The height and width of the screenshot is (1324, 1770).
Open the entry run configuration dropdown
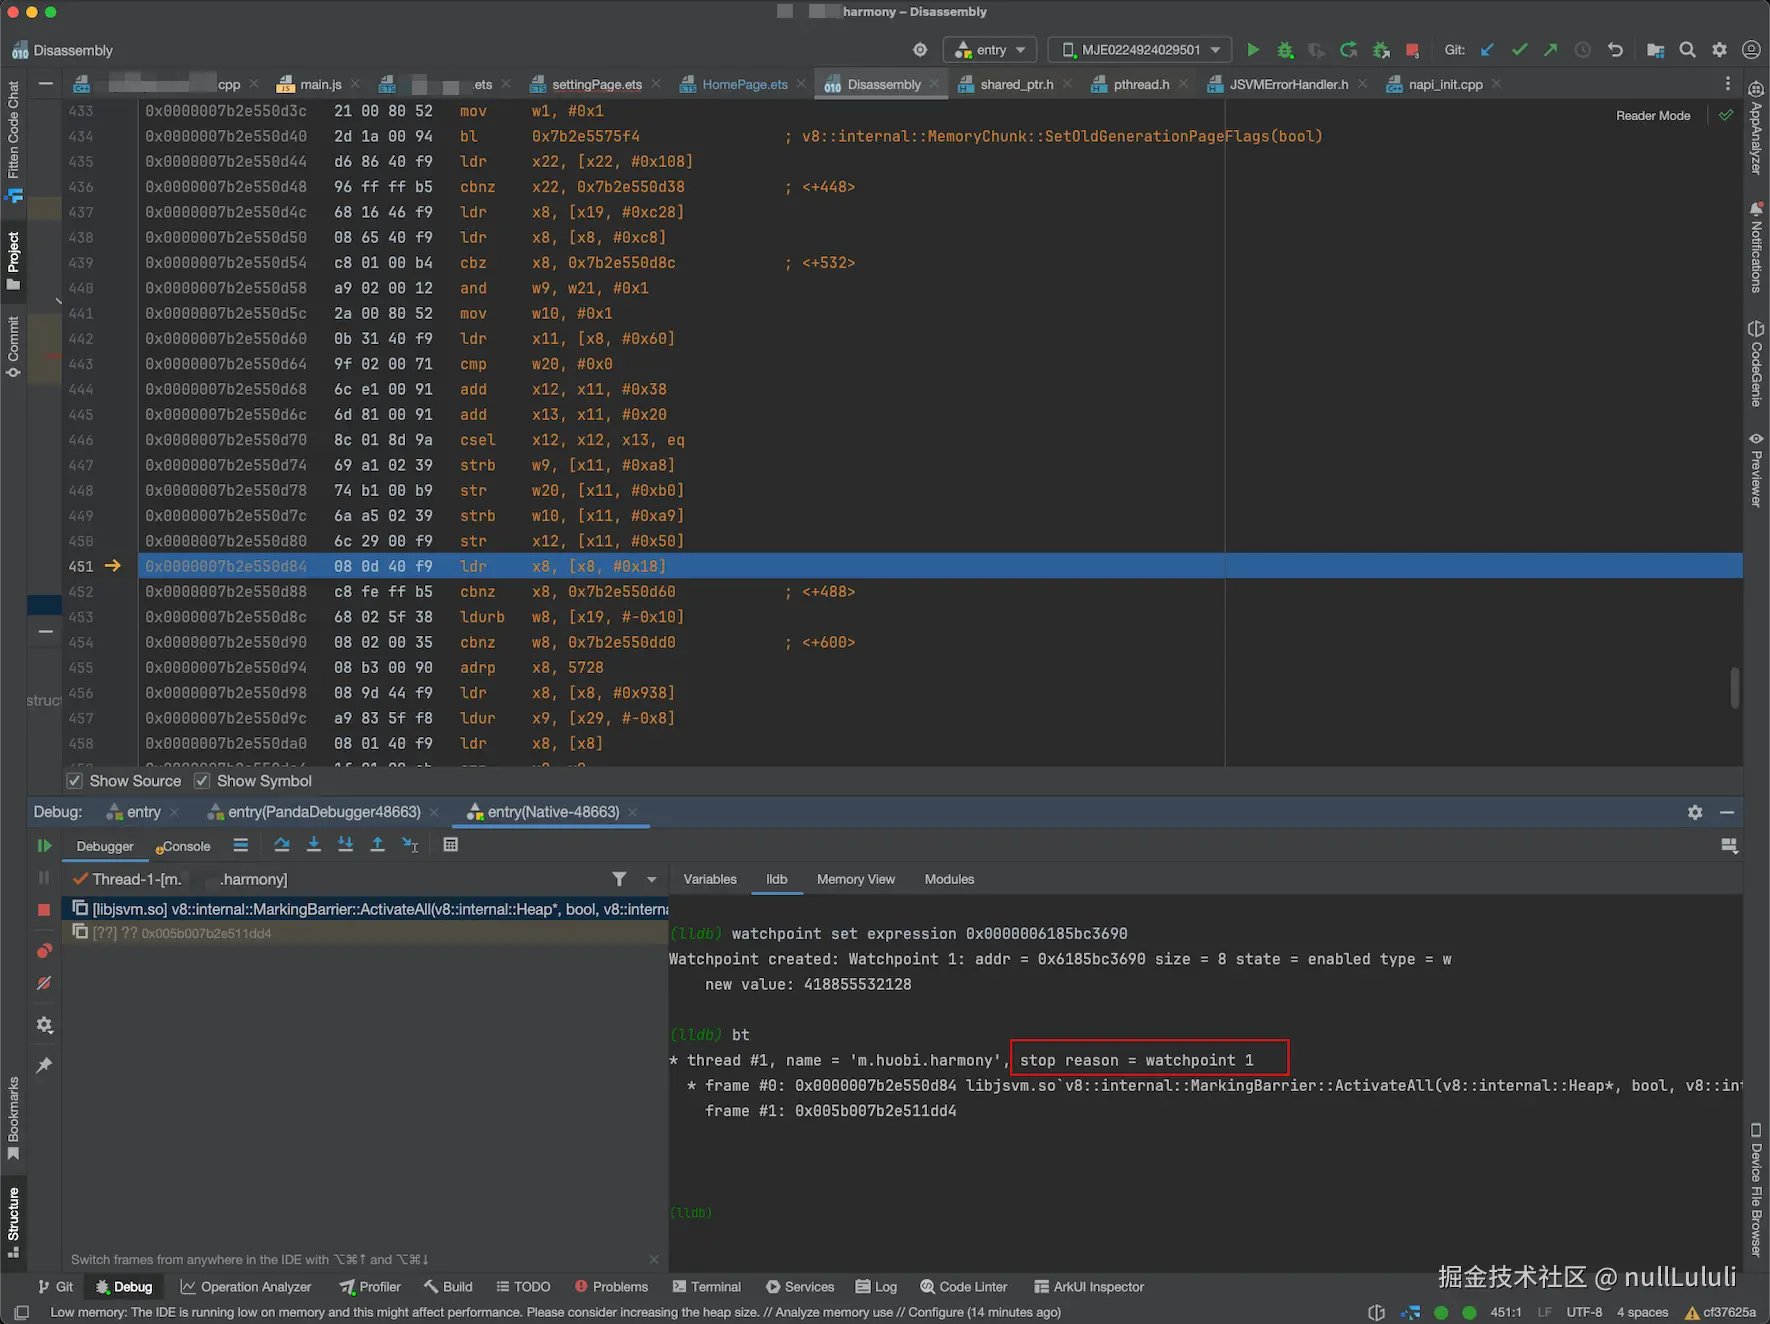pos(991,50)
